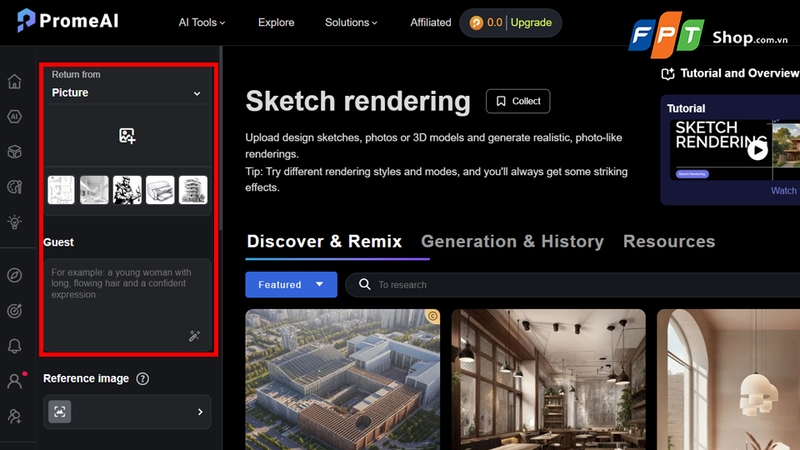Open the Affiliated page
The image size is (800, 450).
coord(431,22)
